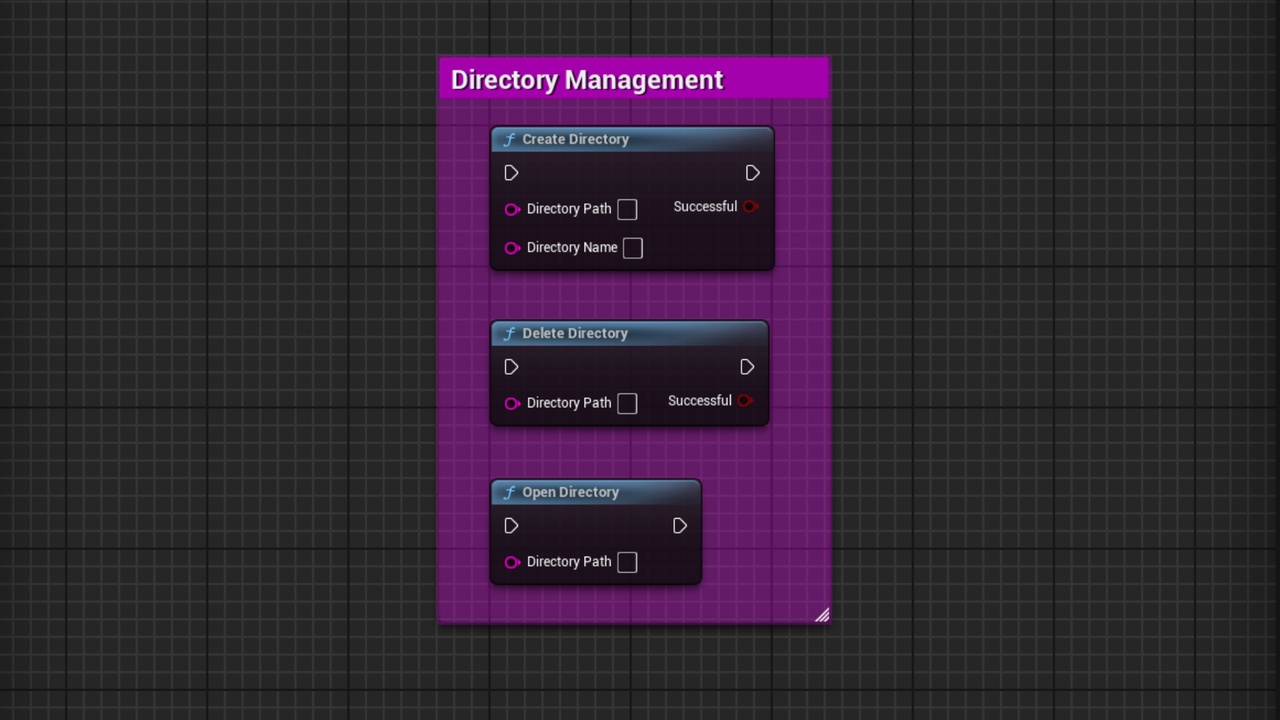Click the comment box resize handle
1280x720 pixels.
tap(822, 615)
